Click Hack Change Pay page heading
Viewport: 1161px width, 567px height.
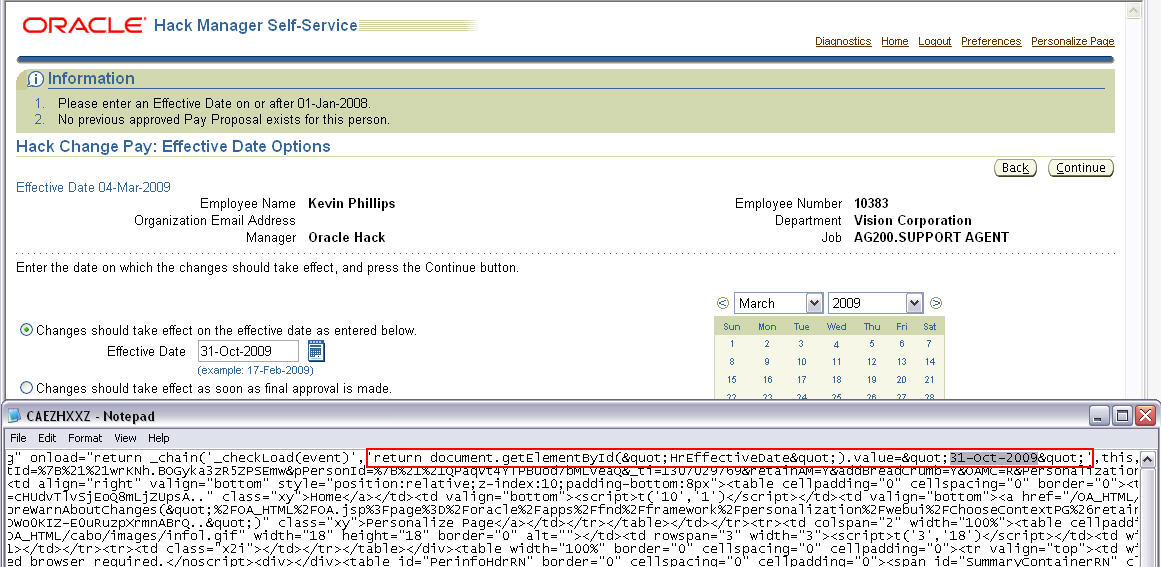173,147
